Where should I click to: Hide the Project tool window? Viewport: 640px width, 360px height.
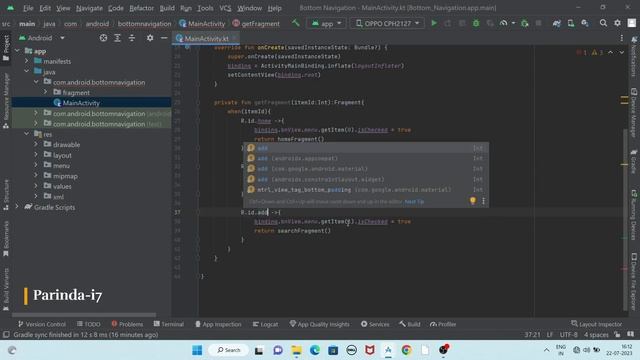[164, 38]
